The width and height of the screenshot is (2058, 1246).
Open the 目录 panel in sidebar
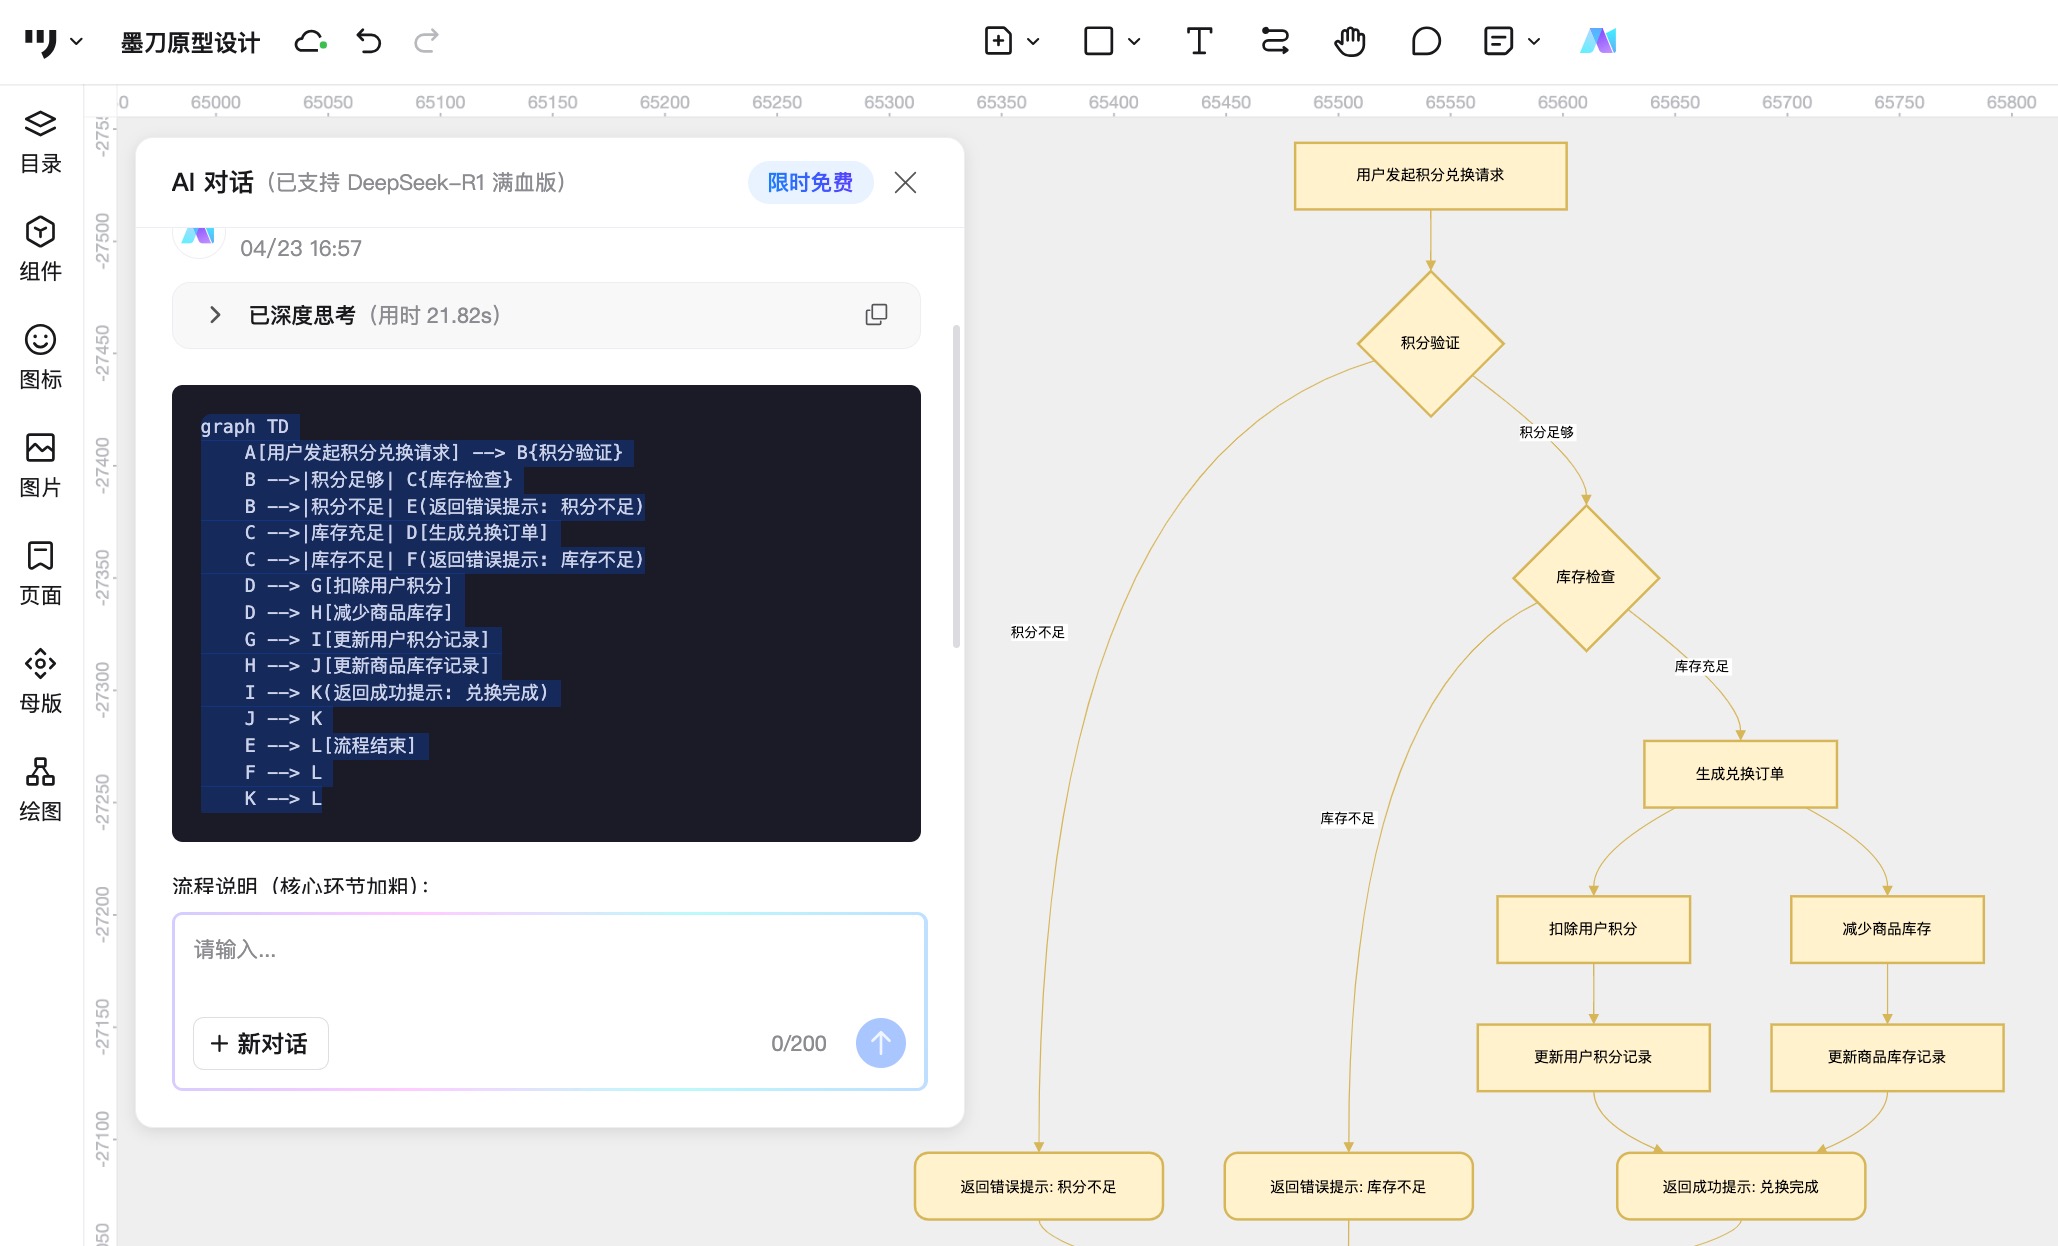40,141
